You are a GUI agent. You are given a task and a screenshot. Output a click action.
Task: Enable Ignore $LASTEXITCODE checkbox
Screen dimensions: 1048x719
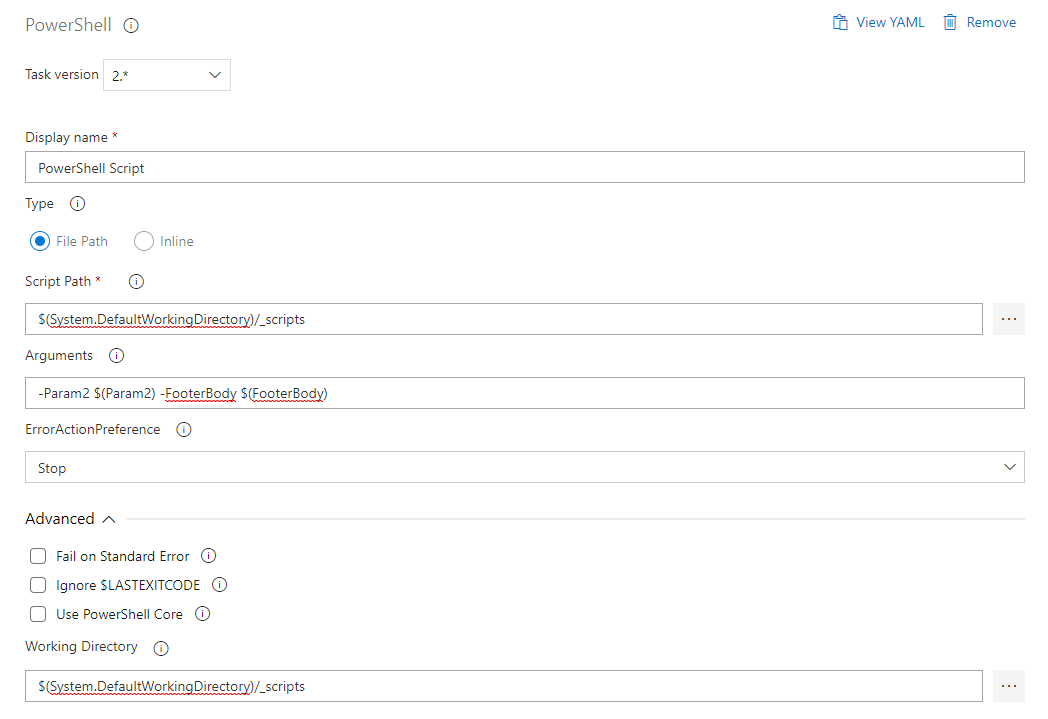[38, 585]
